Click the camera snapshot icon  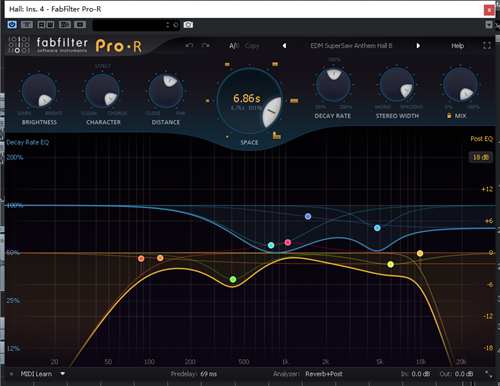[188, 25]
